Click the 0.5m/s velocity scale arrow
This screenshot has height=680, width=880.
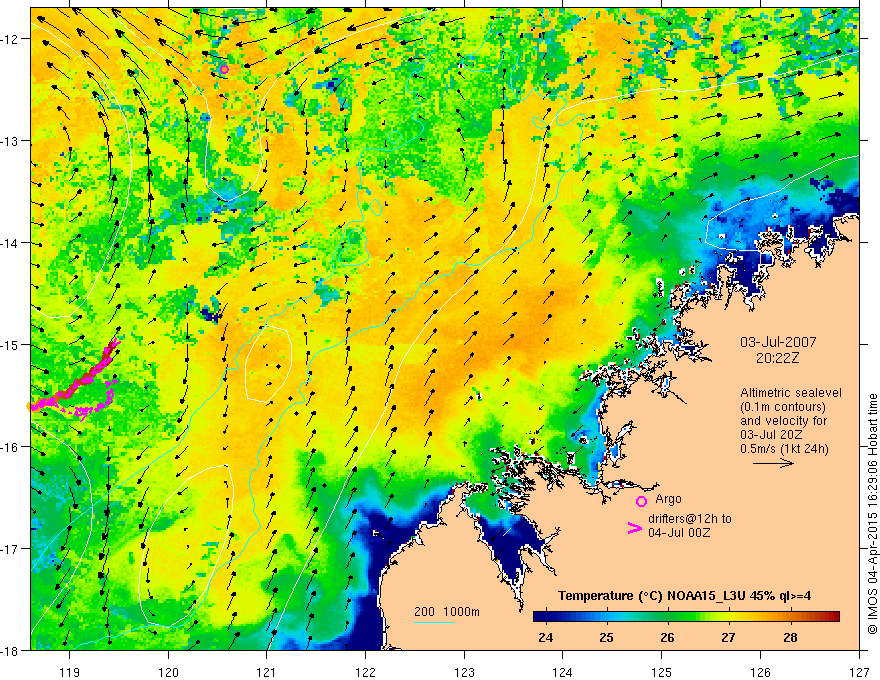[x=773, y=463]
